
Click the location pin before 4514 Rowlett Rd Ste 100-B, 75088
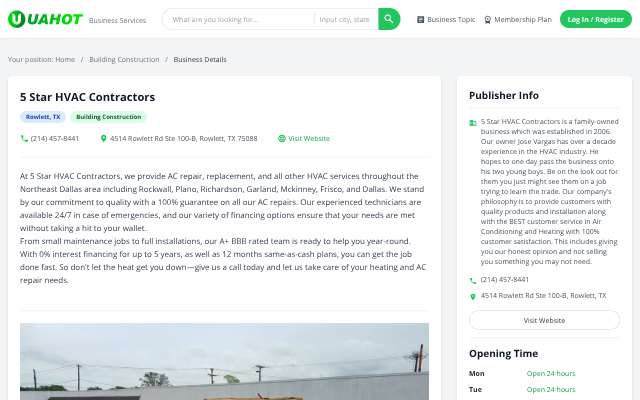click(x=103, y=138)
